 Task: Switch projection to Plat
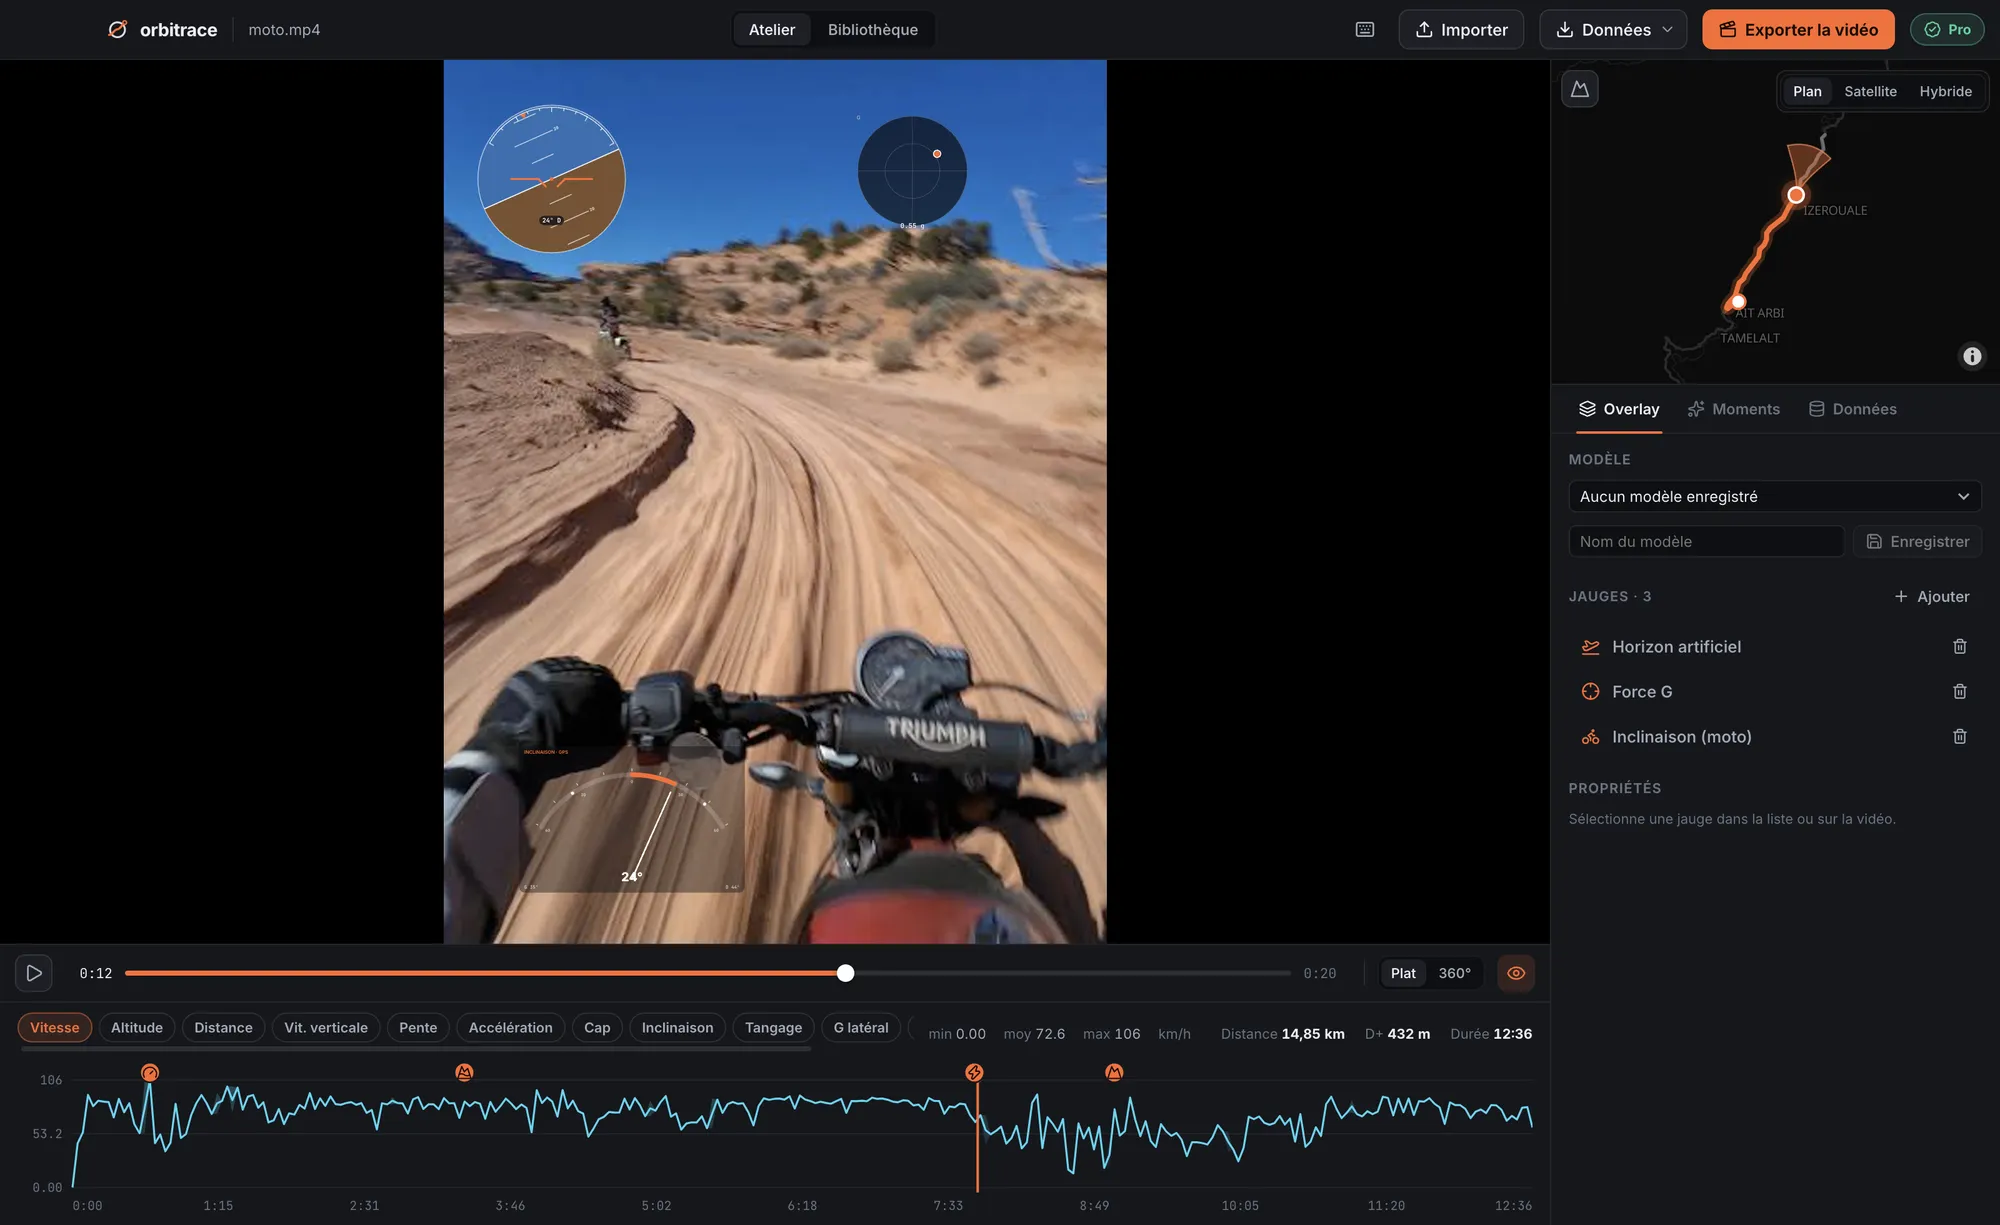tap(1403, 973)
